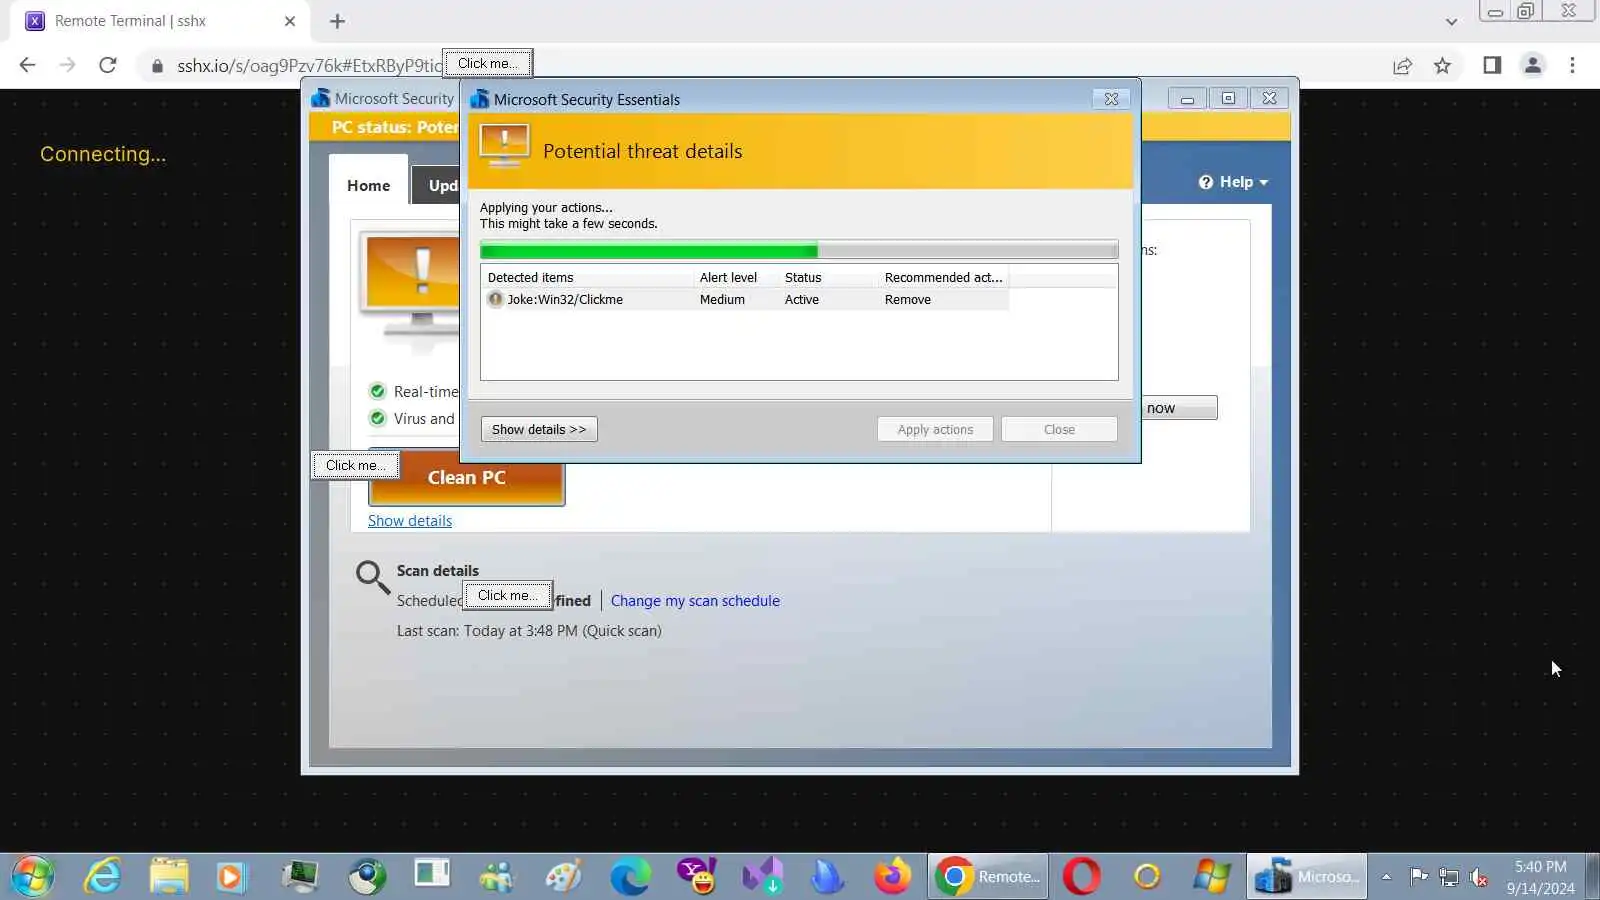Open the Windows flag icon on taskbar
The width and height of the screenshot is (1600, 900).
tap(1212, 877)
